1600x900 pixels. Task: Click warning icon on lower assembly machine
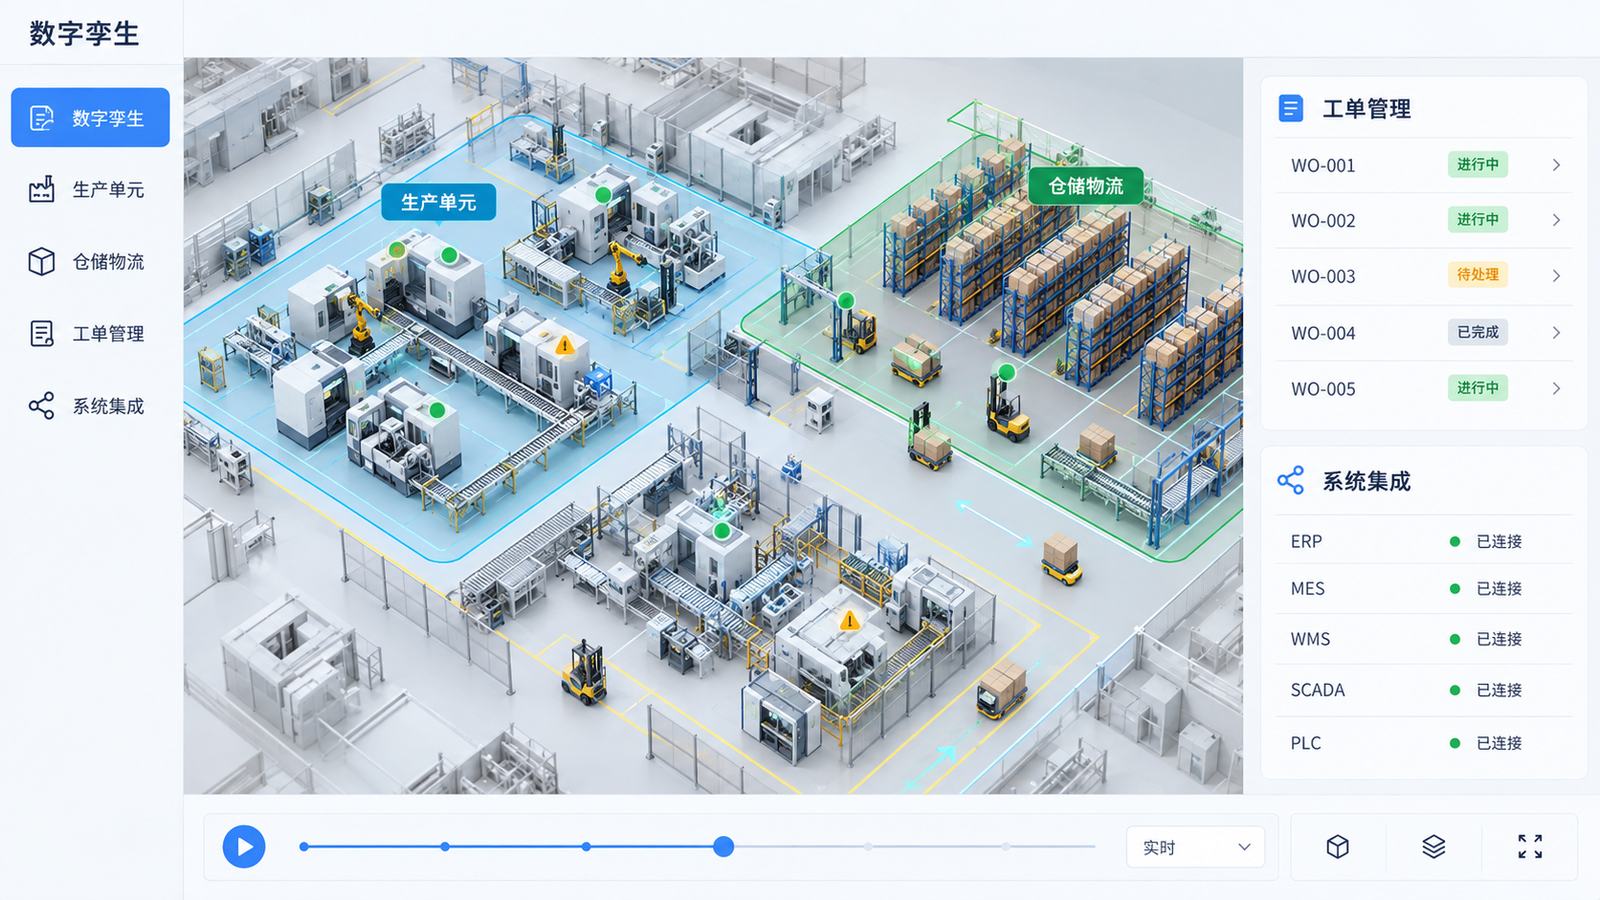tap(849, 621)
